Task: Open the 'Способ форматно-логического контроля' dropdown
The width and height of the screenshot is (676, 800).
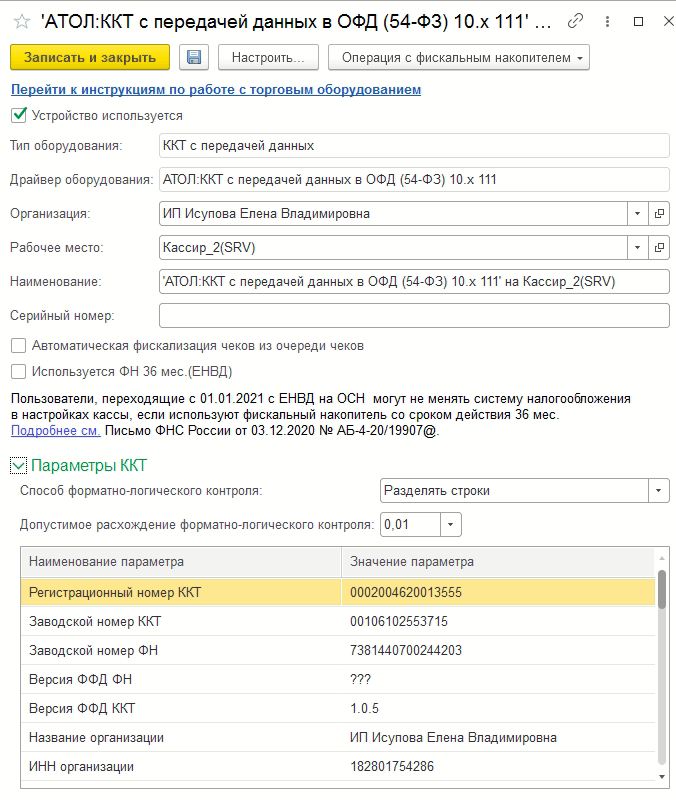Action: [658, 491]
